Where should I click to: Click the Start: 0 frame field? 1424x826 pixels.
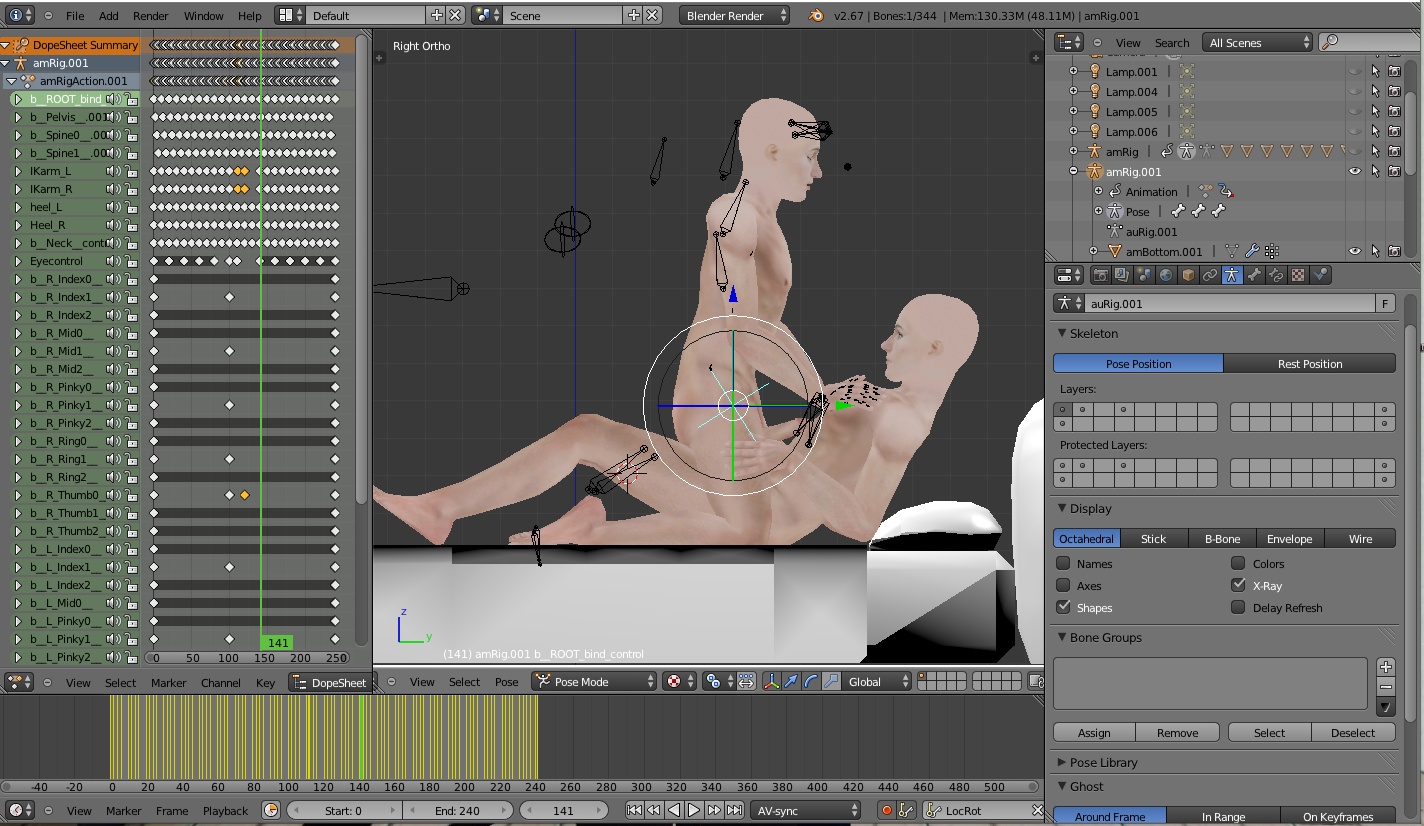343,810
